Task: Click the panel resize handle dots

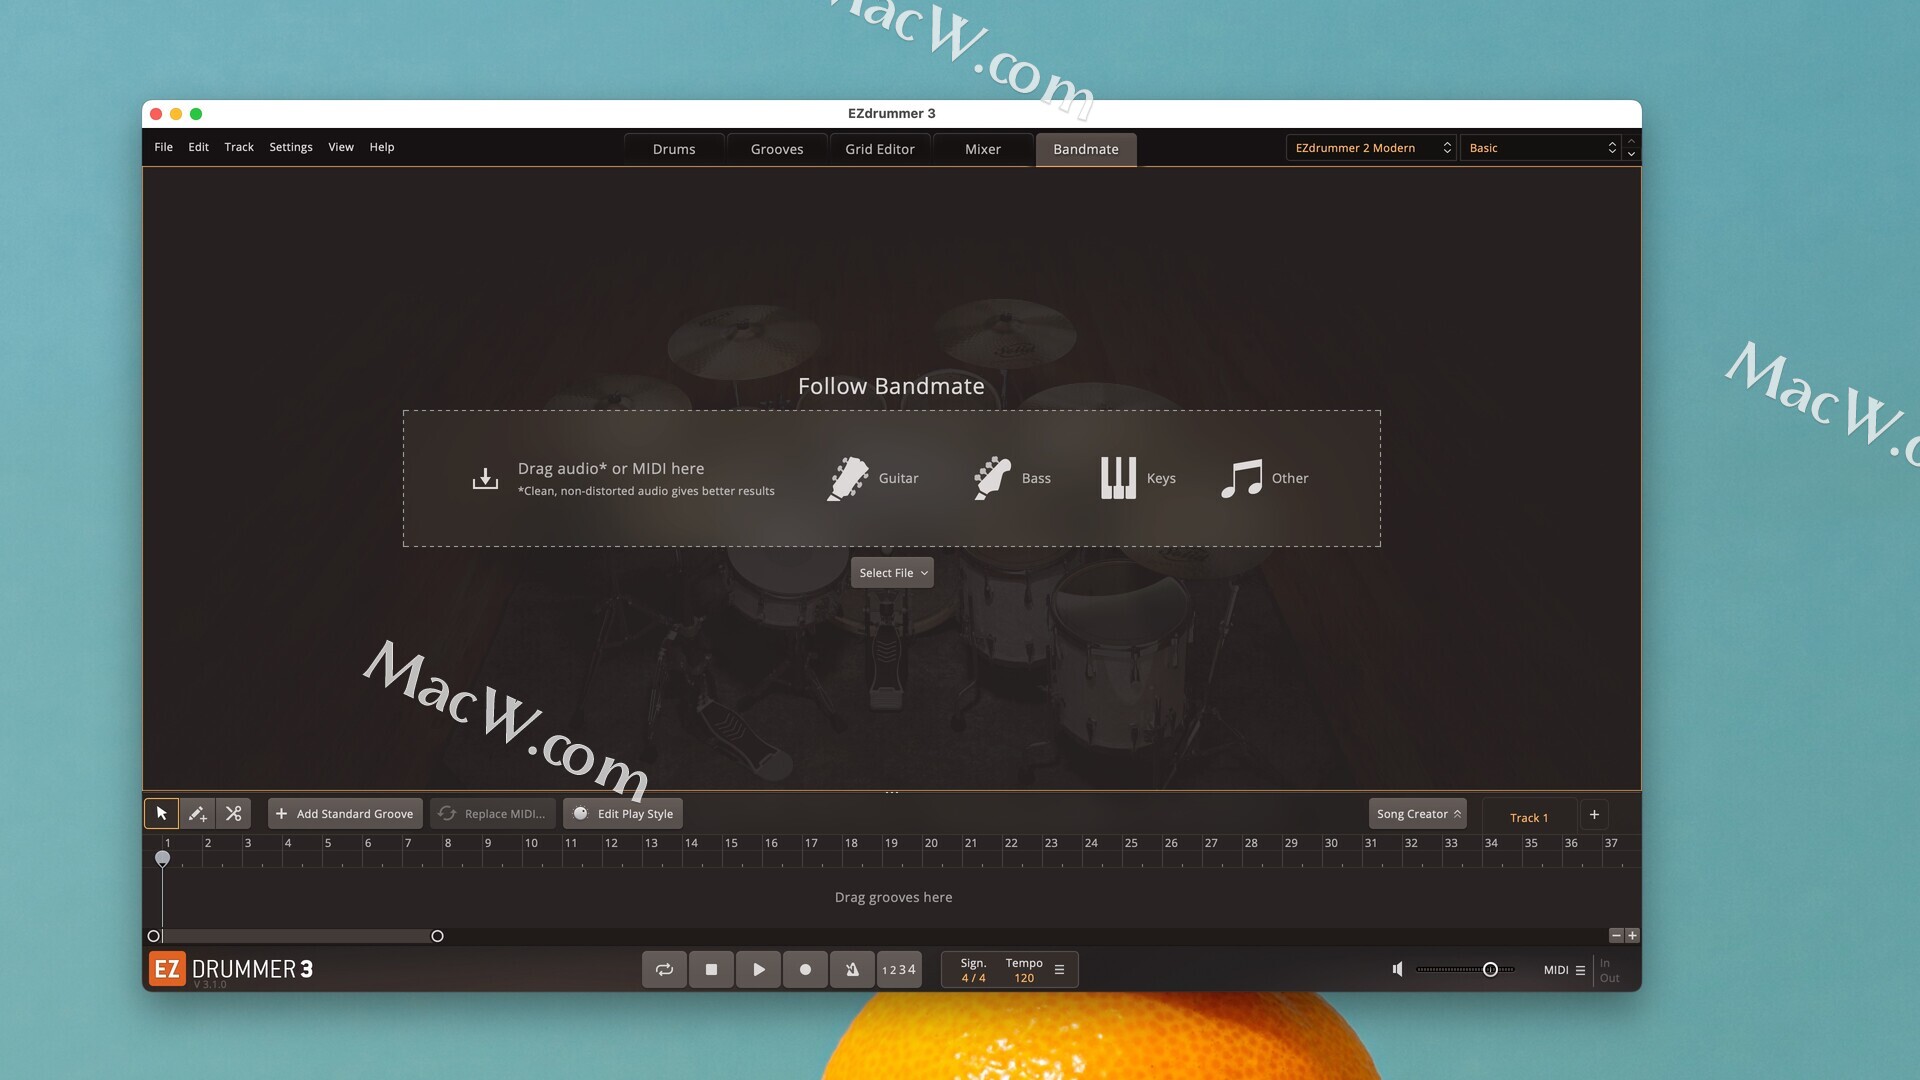Action: pyautogui.click(x=892, y=793)
